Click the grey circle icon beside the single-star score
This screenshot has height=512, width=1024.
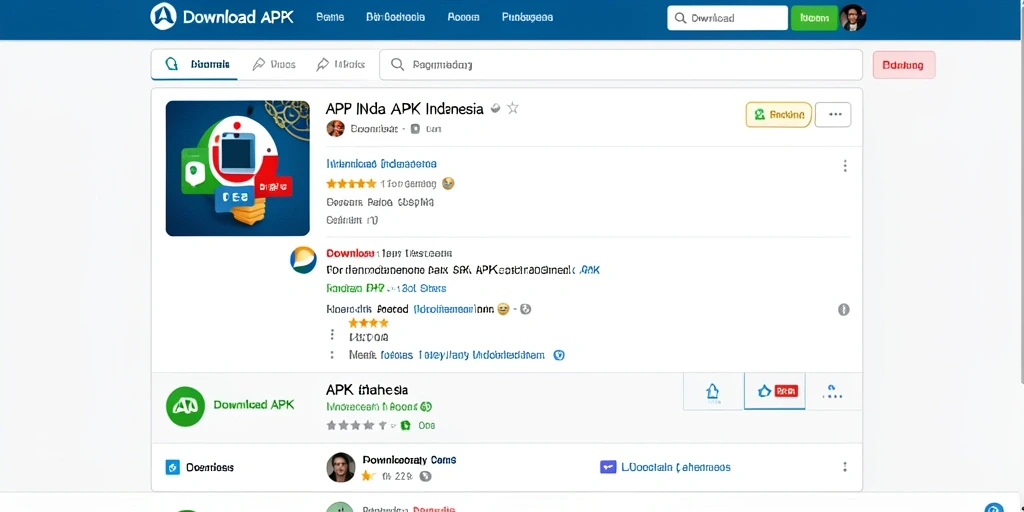[426, 476]
